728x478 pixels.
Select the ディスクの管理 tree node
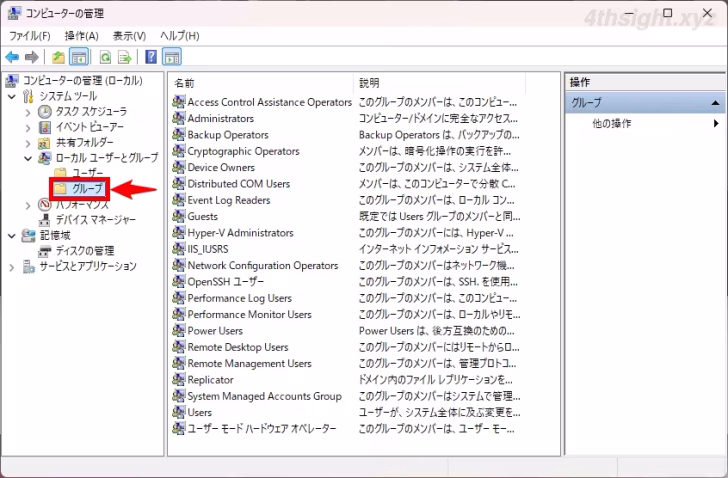click(x=85, y=251)
